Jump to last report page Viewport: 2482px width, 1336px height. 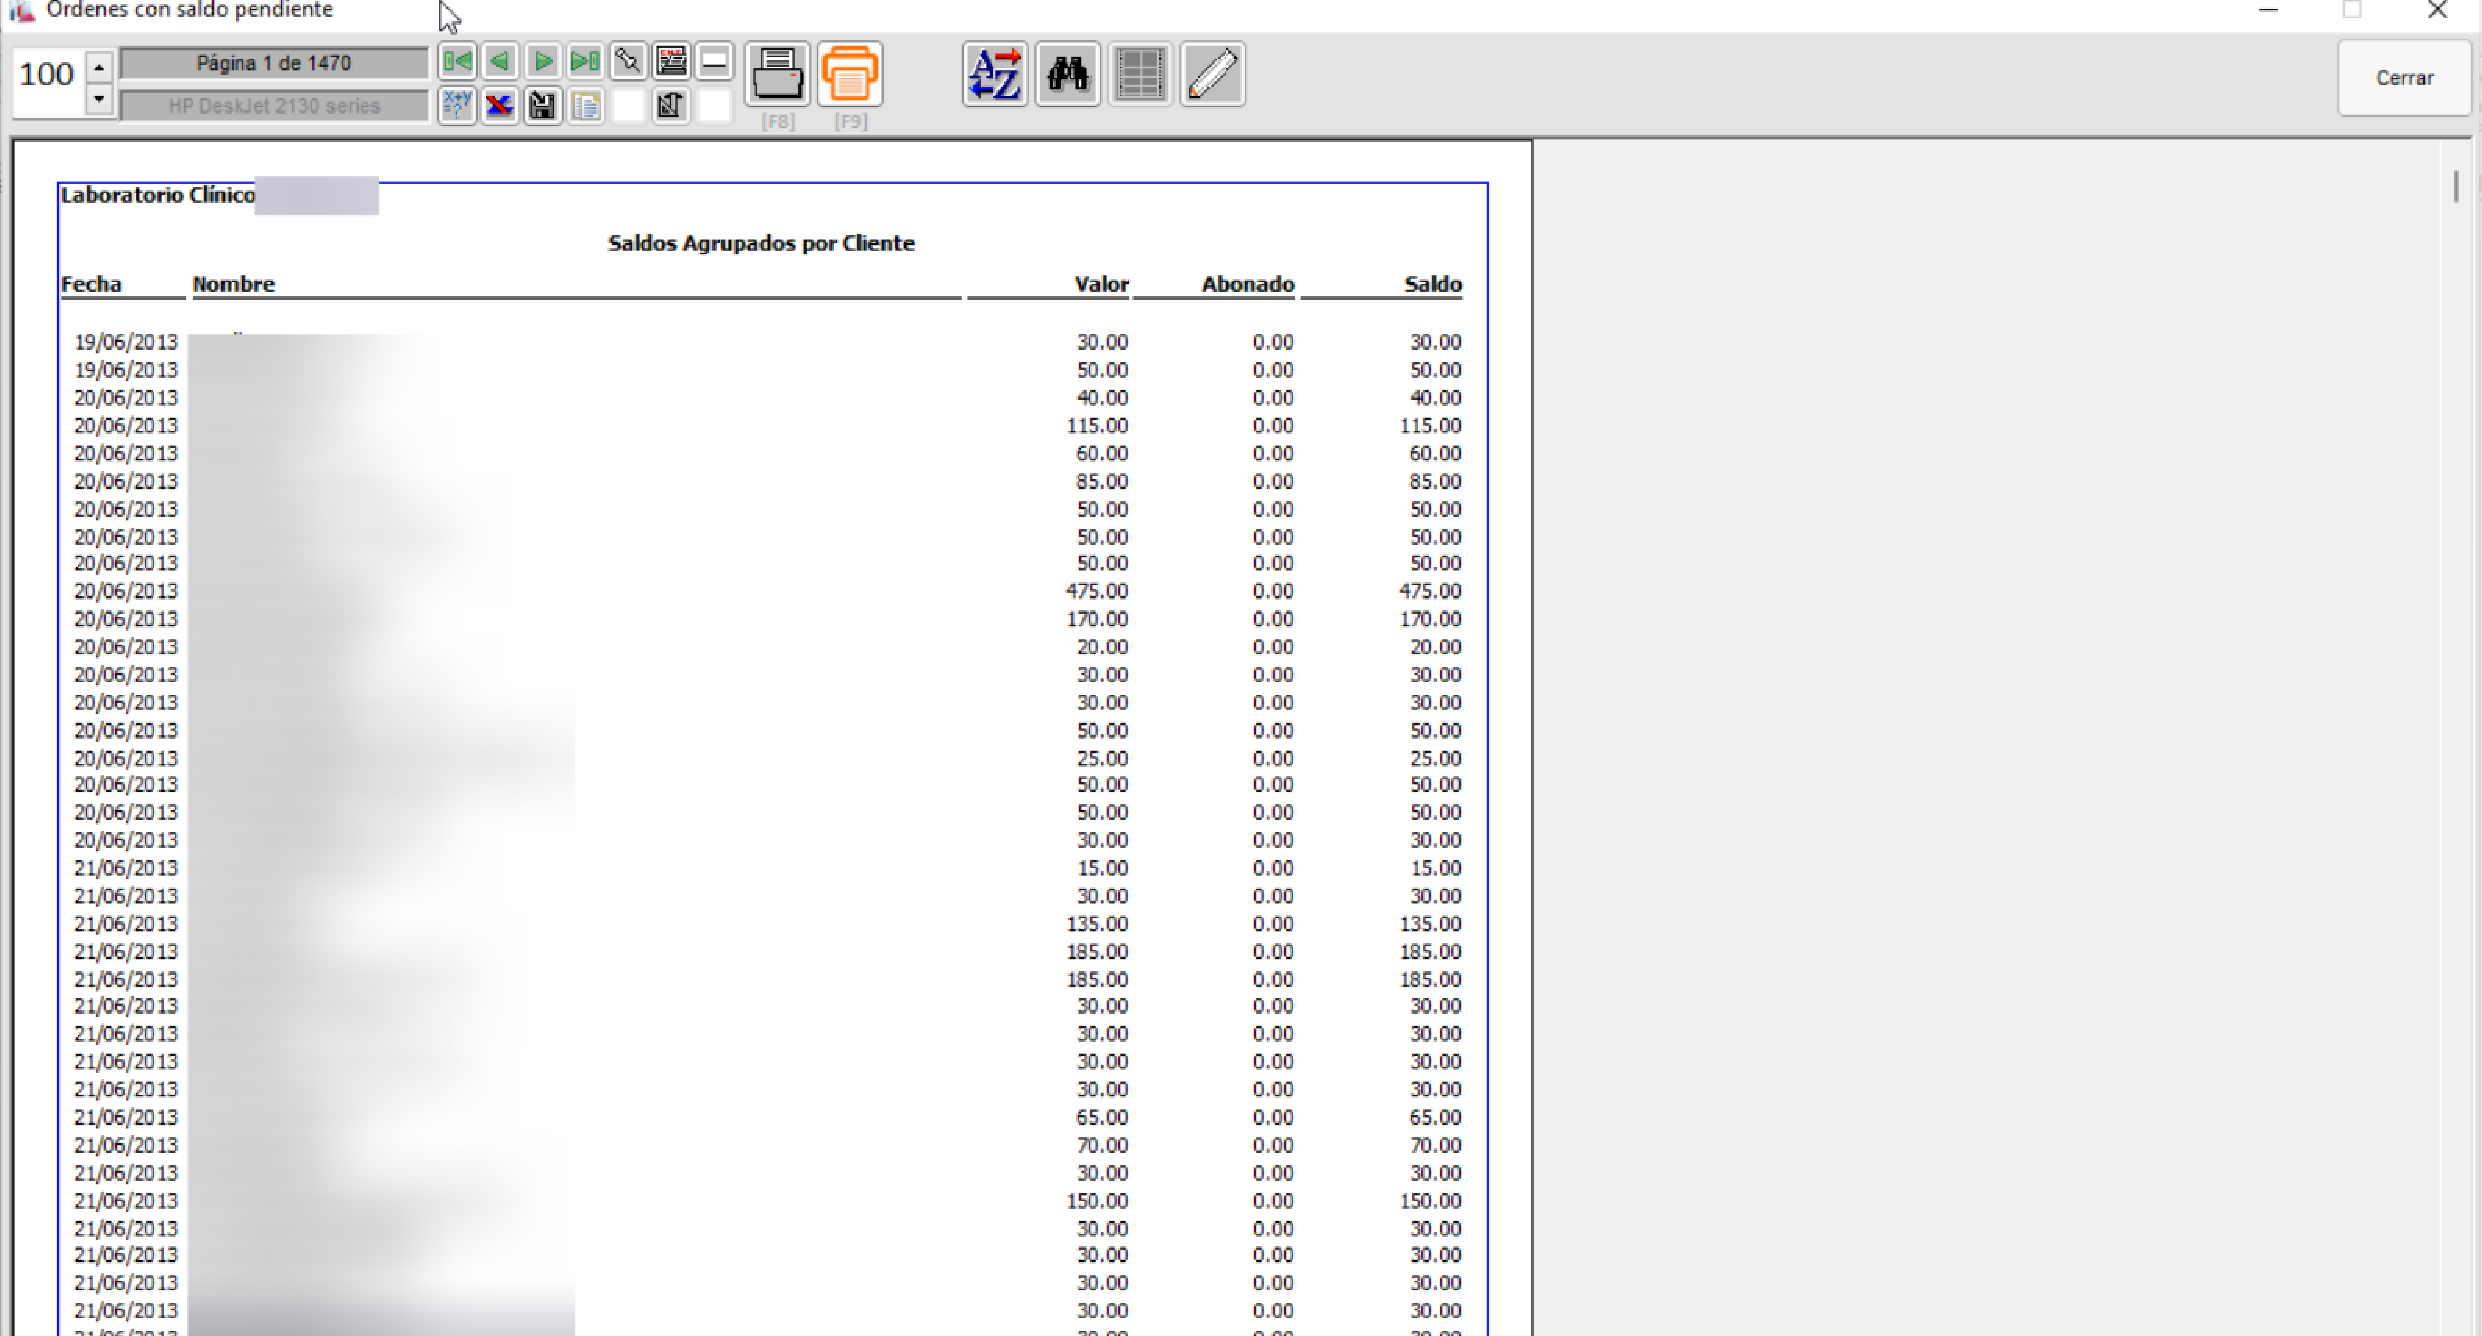point(585,62)
